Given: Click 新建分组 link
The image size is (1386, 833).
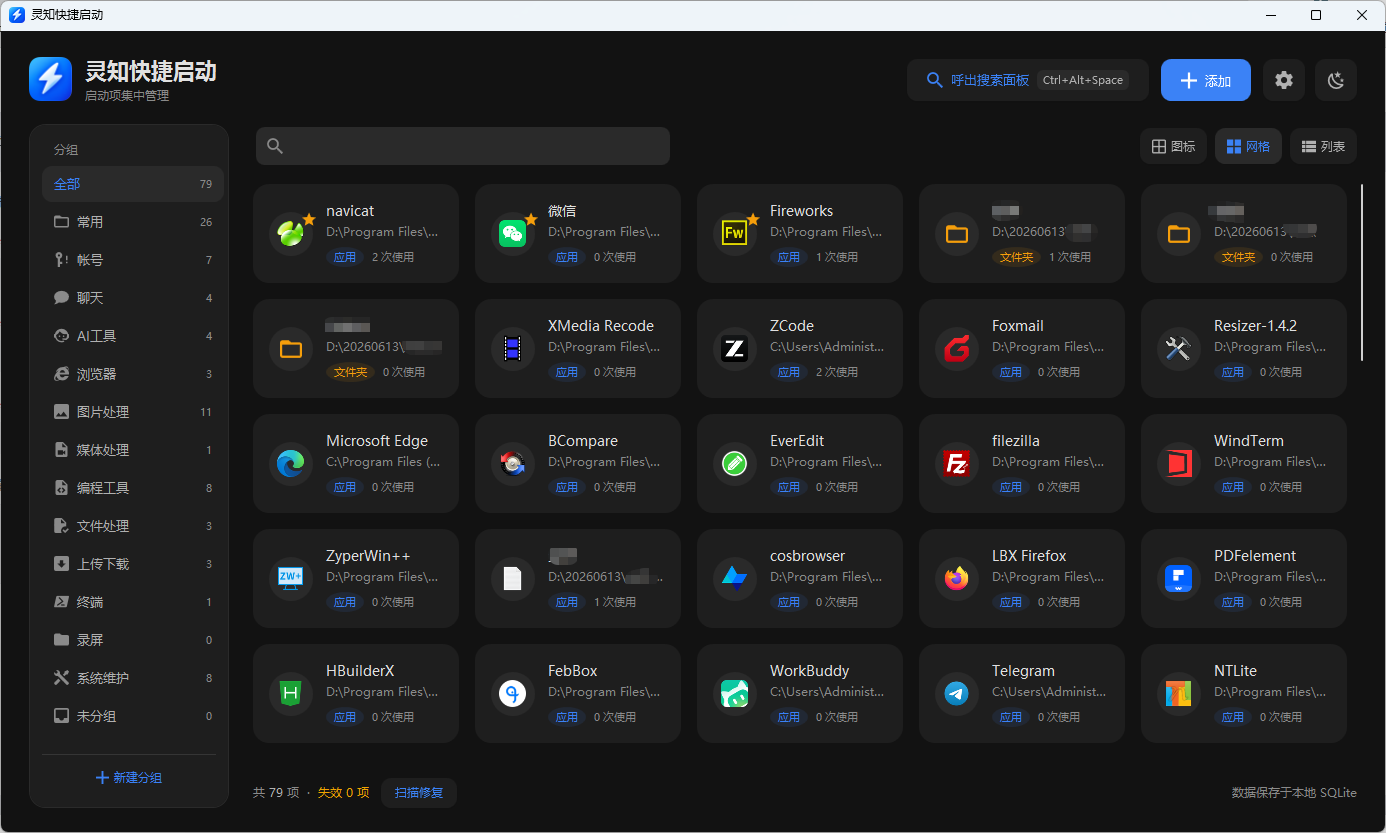Looking at the screenshot, I should pos(128,777).
